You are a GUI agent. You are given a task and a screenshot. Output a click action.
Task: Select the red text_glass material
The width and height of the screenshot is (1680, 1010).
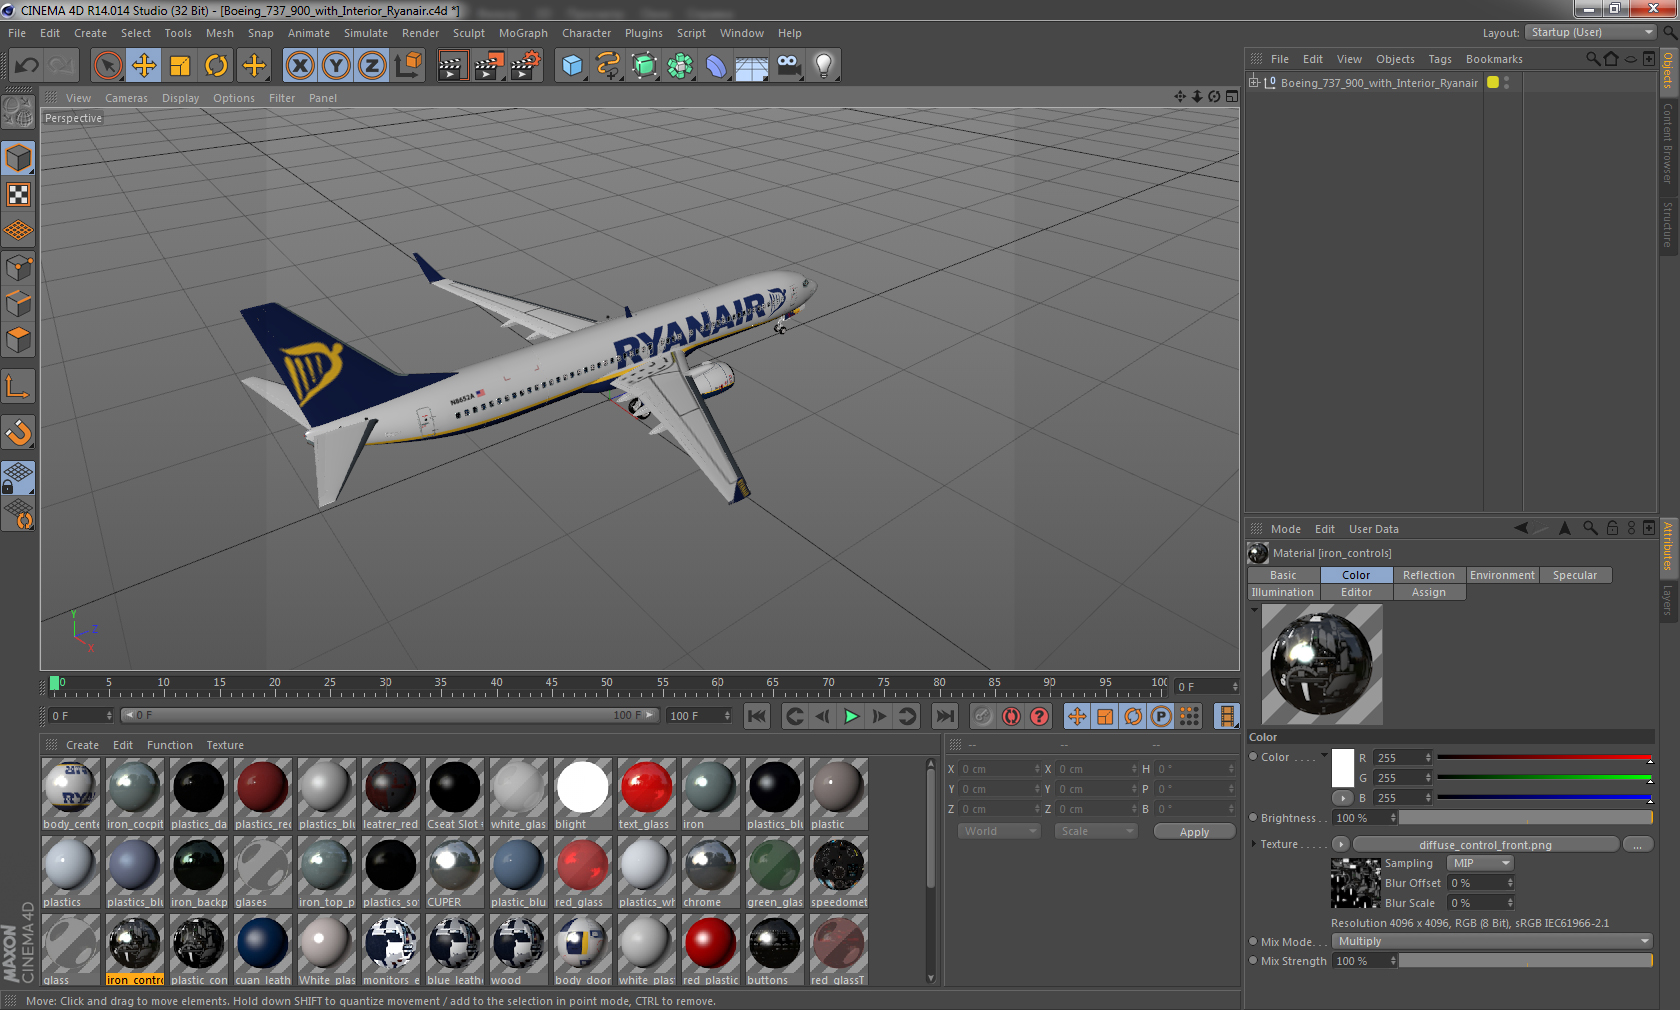(x=646, y=793)
